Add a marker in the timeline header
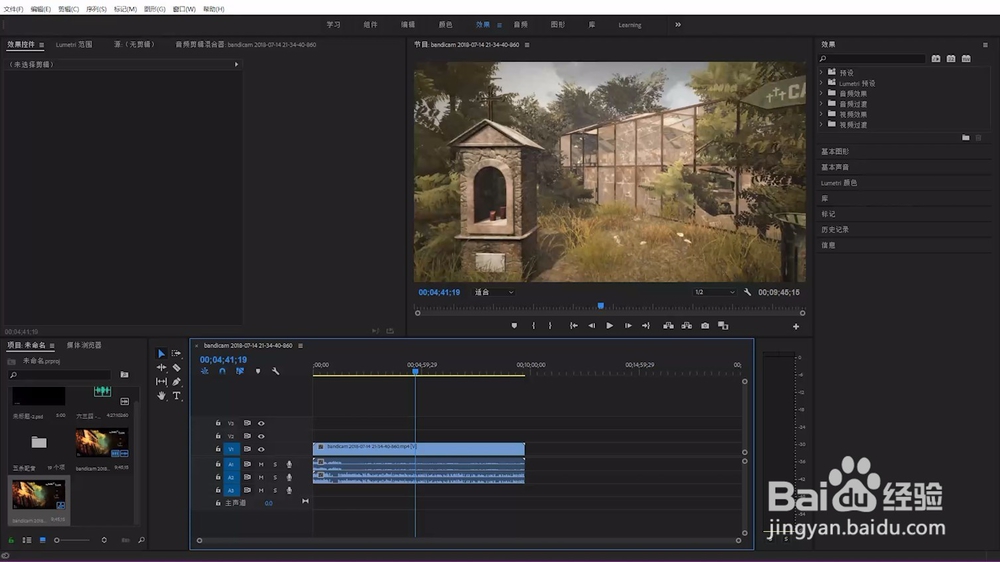The width and height of the screenshot is (1000, 562). click(258, 371)
